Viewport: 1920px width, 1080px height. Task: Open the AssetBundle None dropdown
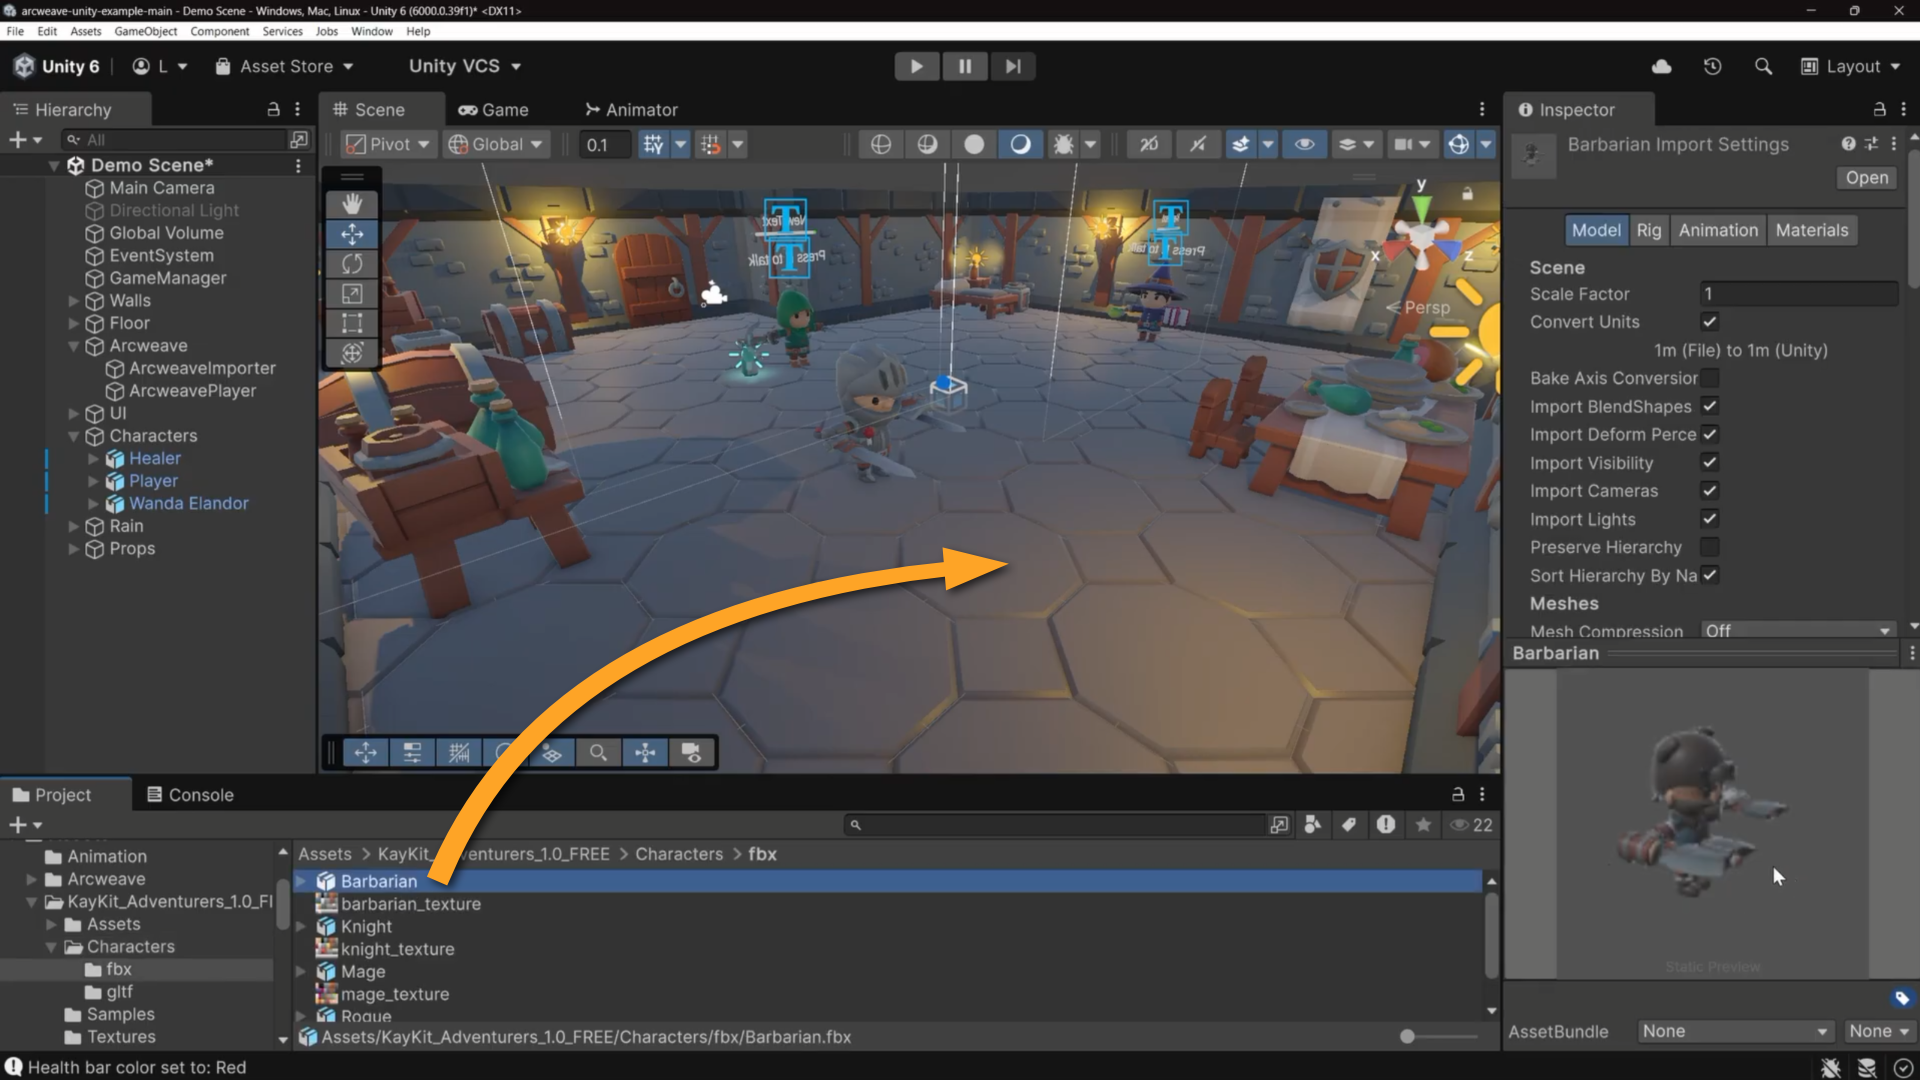click(1735, 1031)
